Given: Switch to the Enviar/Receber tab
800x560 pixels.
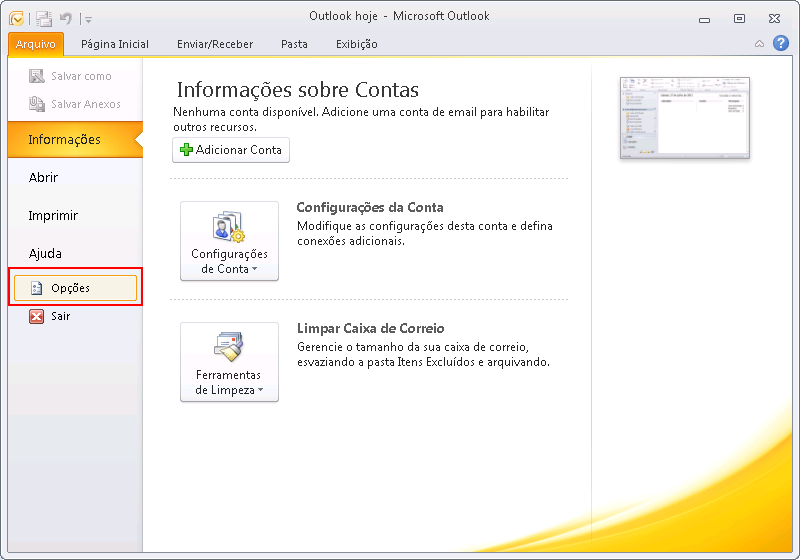Looking at the screenshot, I should (215, 44).
